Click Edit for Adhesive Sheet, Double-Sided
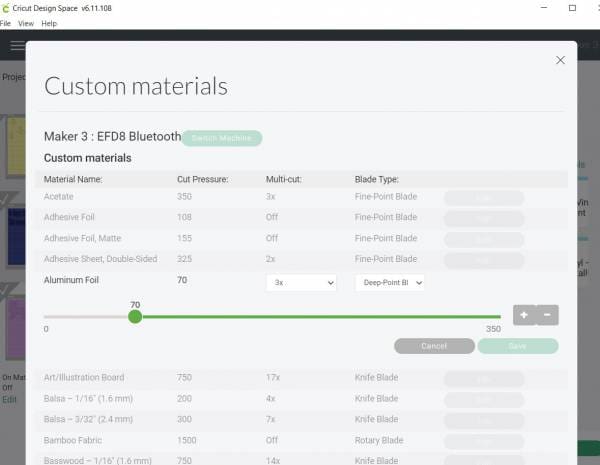600x465 pixels. (x=484, y=260)
